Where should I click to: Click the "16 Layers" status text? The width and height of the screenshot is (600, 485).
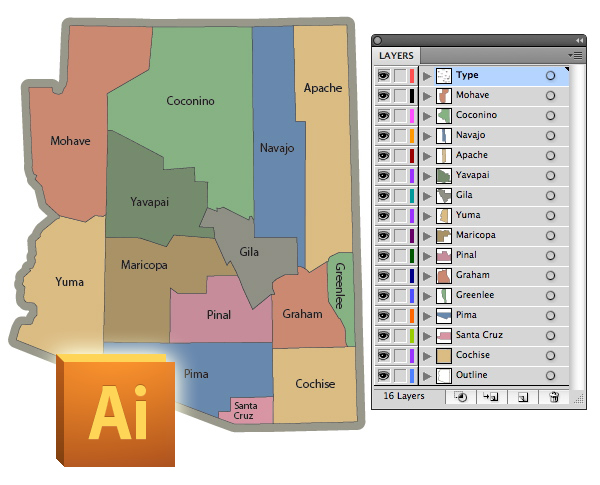pyautogui.click(x=404, y=396)
